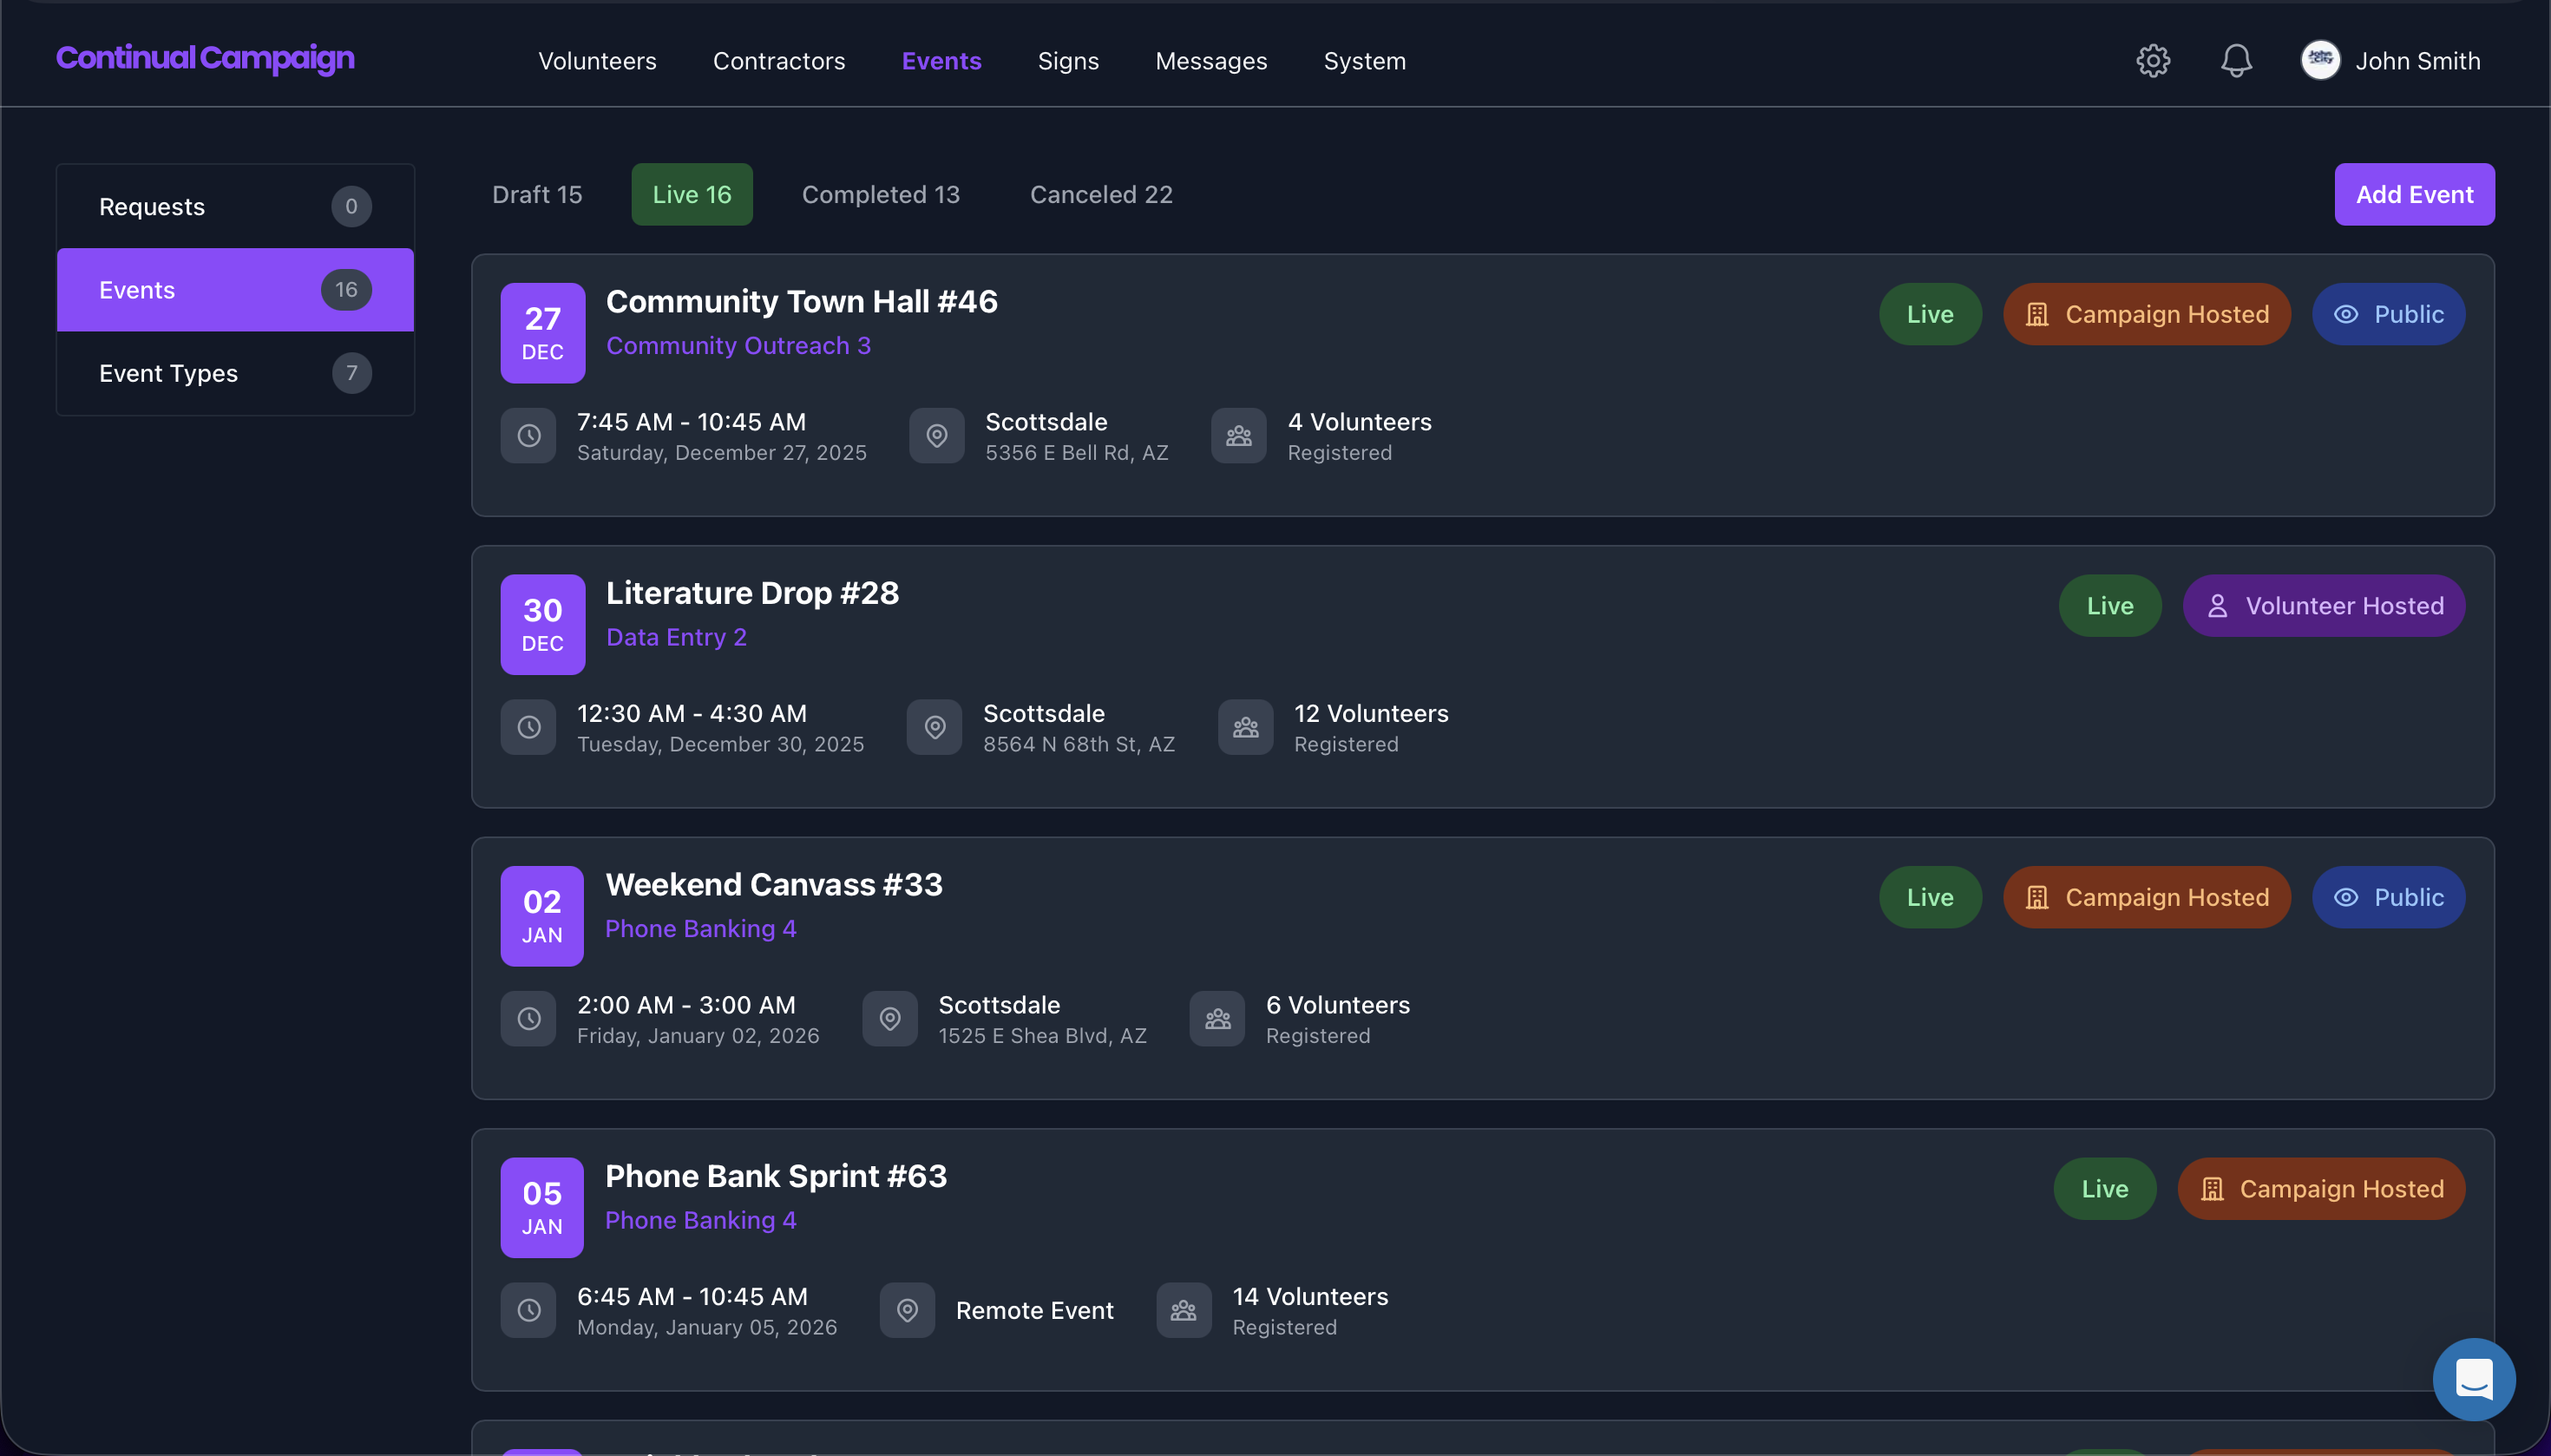Open the Messages navigation item
2551x1456 pixels.
tap(1211, 61)
